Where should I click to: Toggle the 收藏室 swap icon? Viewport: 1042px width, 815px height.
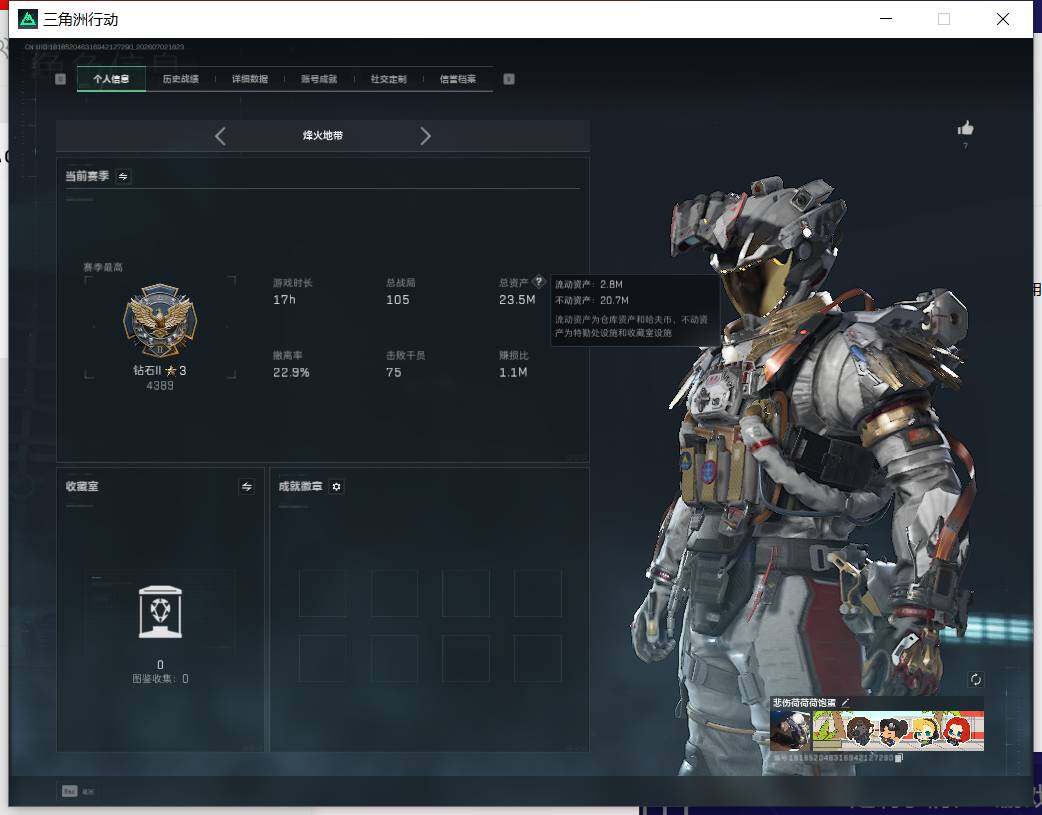pos(247,487)
